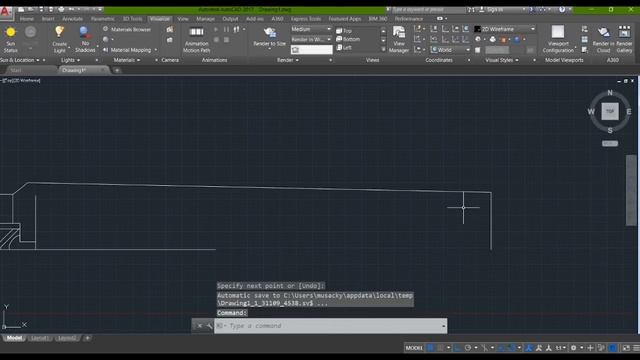Click the visual style opacity slider

(497, 50)
